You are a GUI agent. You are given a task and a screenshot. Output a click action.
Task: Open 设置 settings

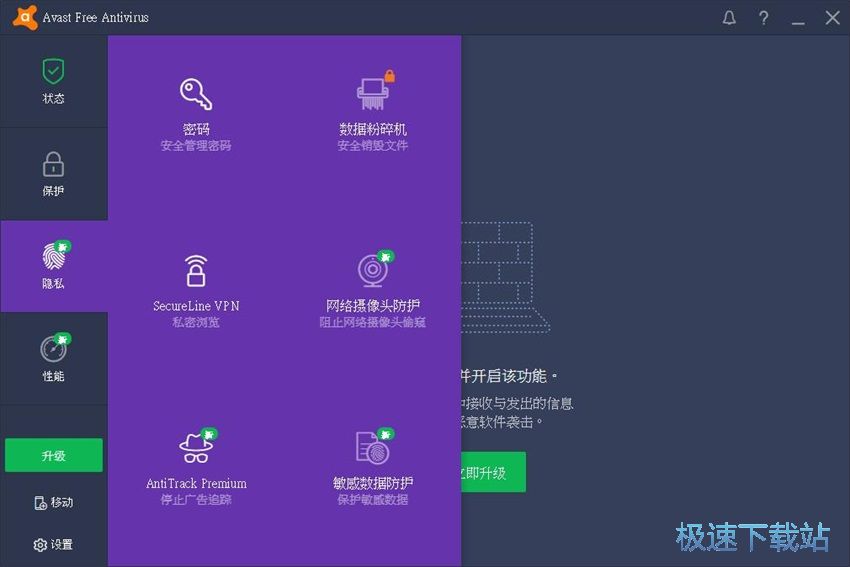54,544
